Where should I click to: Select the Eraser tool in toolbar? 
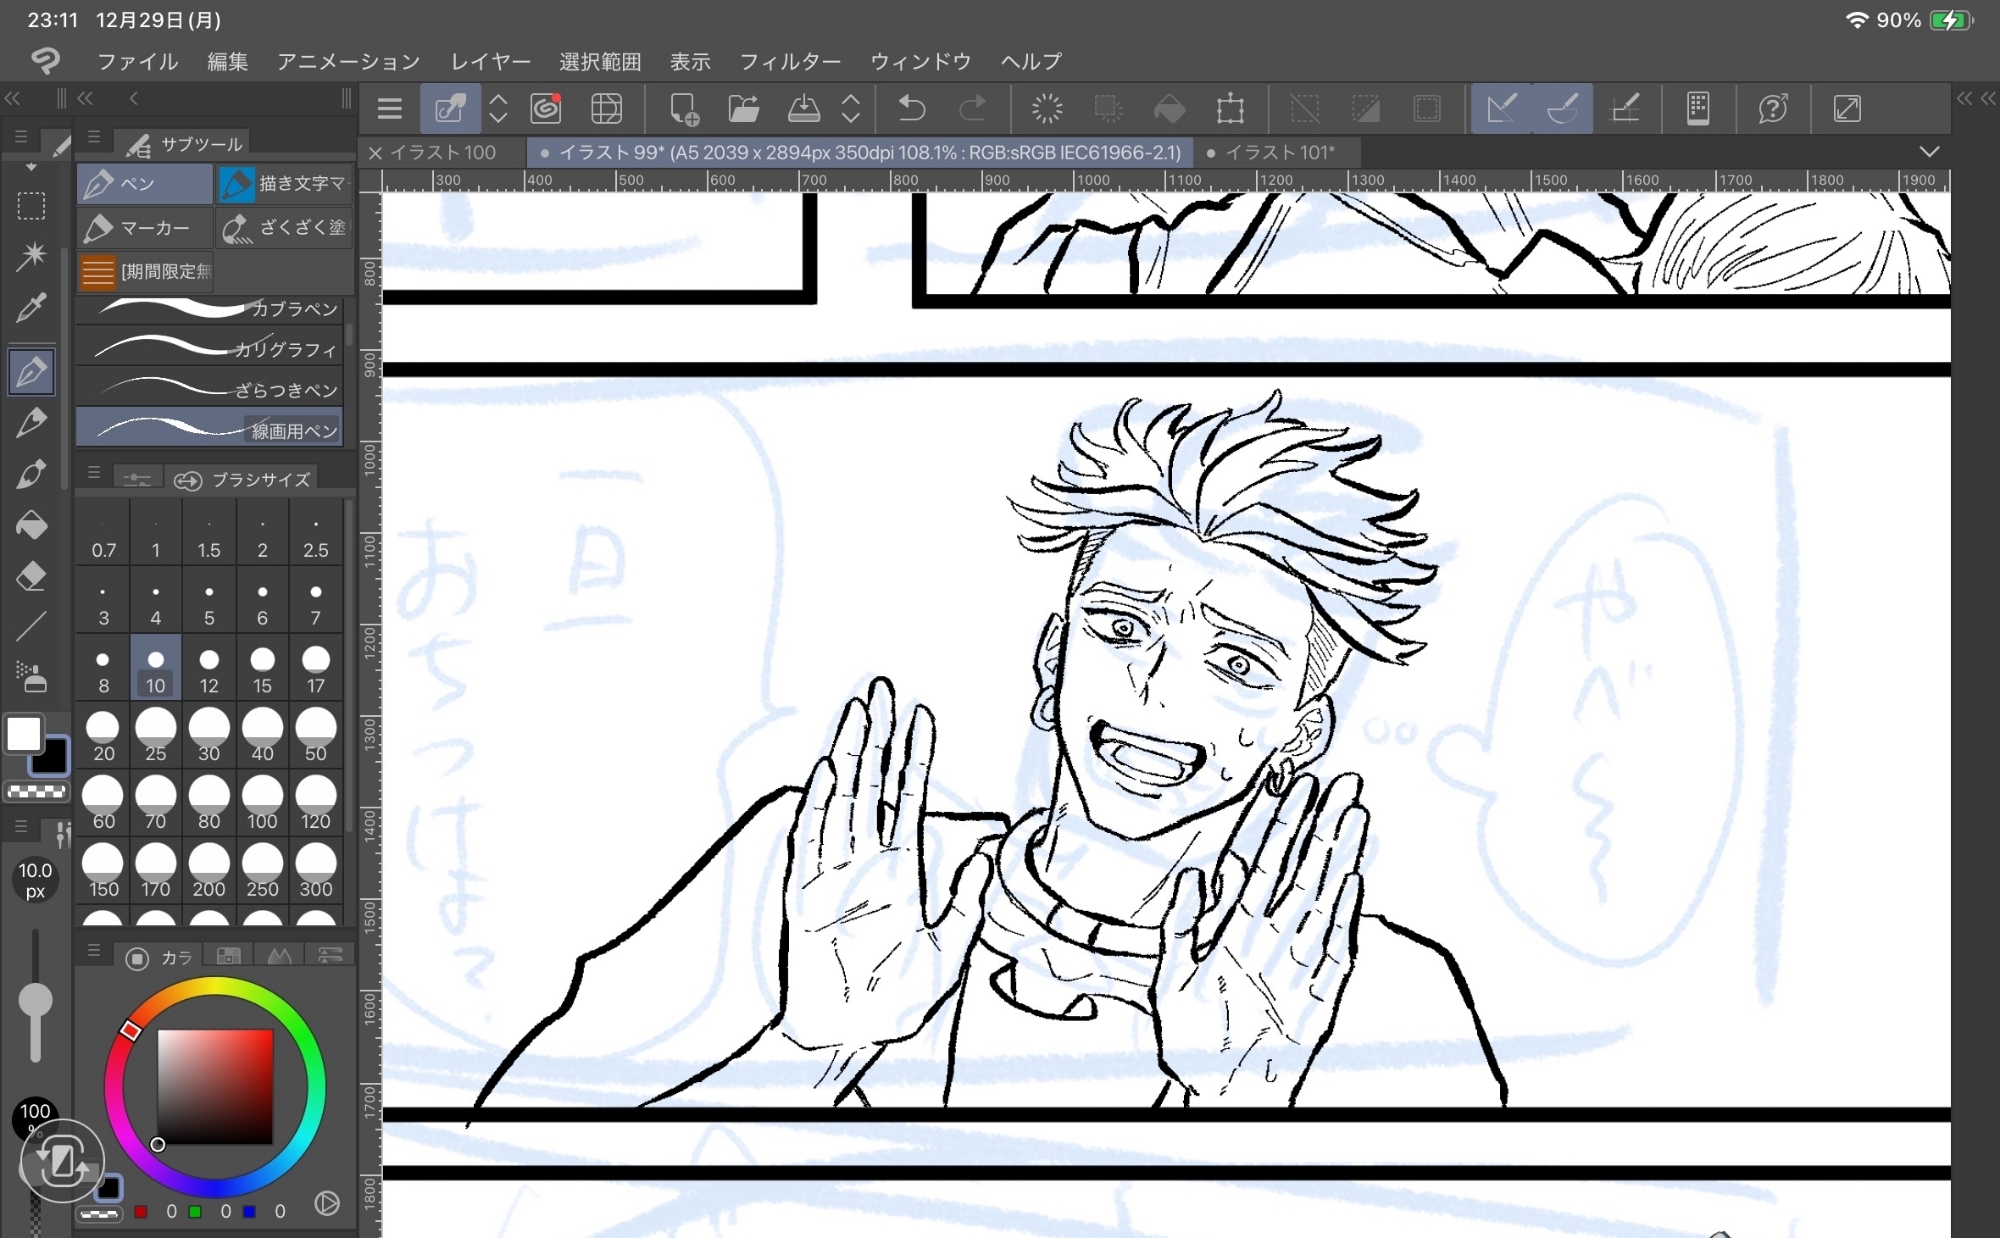[x=31, y=577]
